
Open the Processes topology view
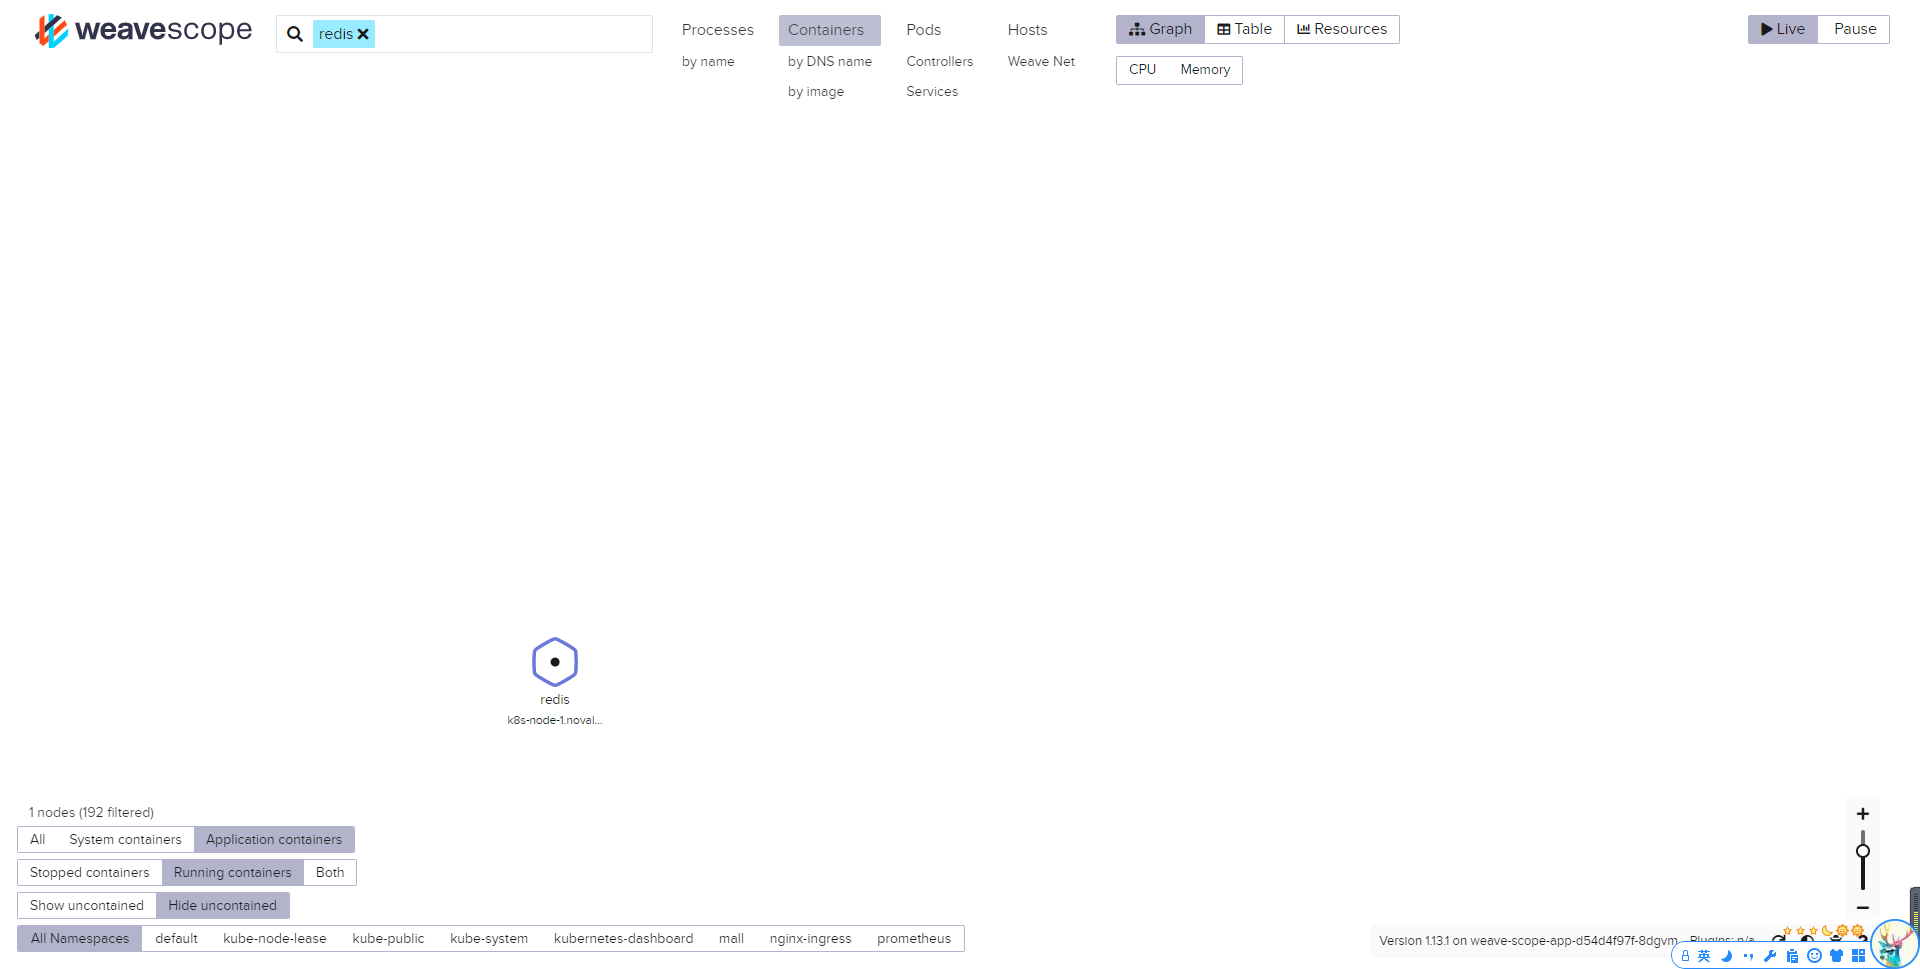point(718,30)
